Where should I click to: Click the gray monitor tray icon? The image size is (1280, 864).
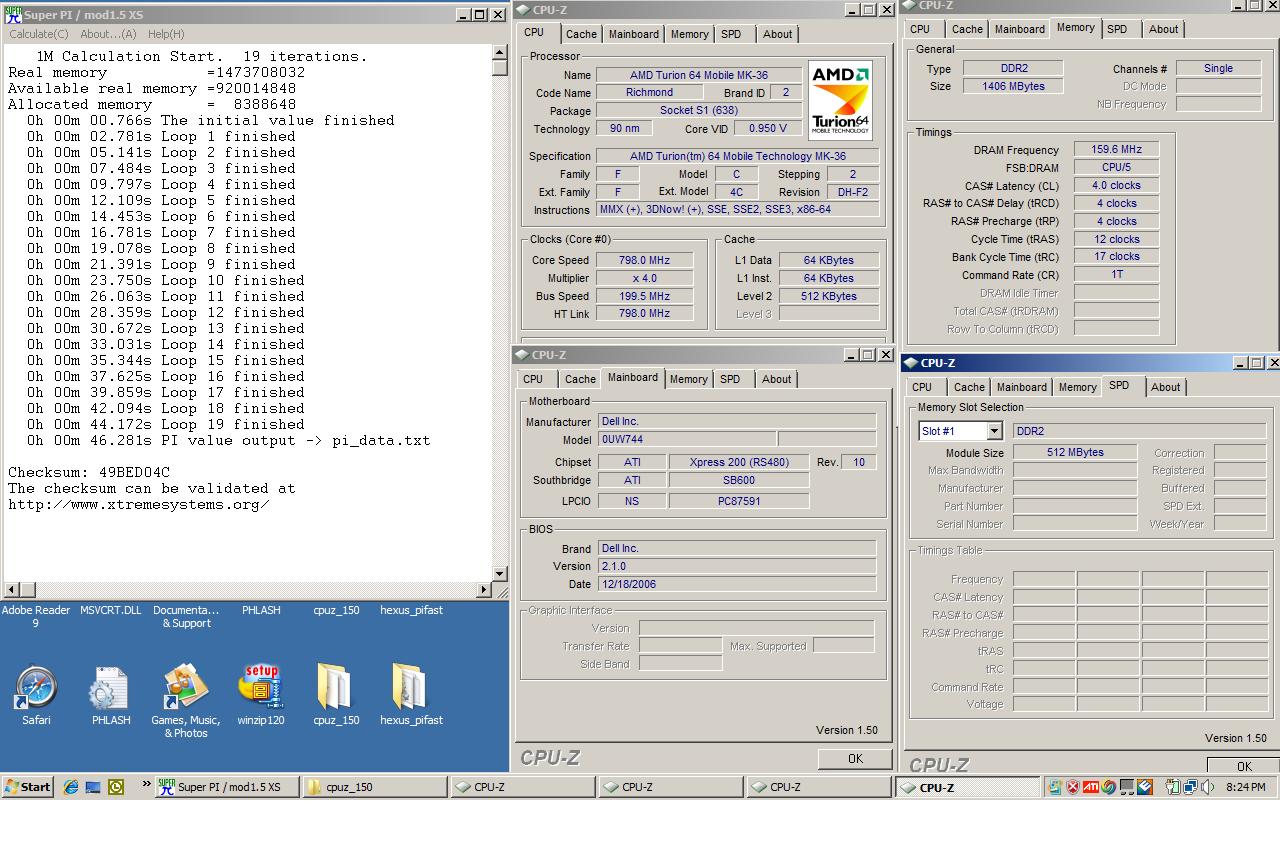[x=1127, y=787]
